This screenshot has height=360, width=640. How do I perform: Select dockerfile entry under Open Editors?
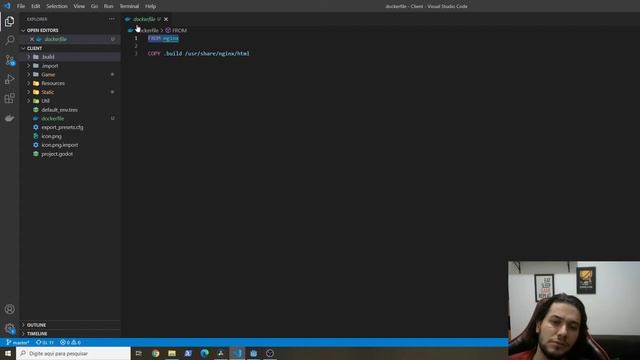pyautogui.click(x=56, y=39)
